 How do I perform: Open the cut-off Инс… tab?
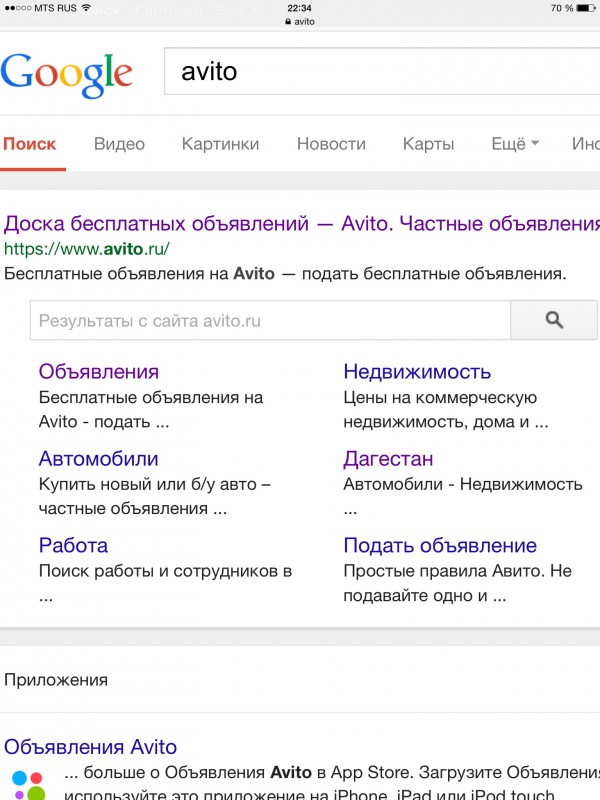click(586, 144)
